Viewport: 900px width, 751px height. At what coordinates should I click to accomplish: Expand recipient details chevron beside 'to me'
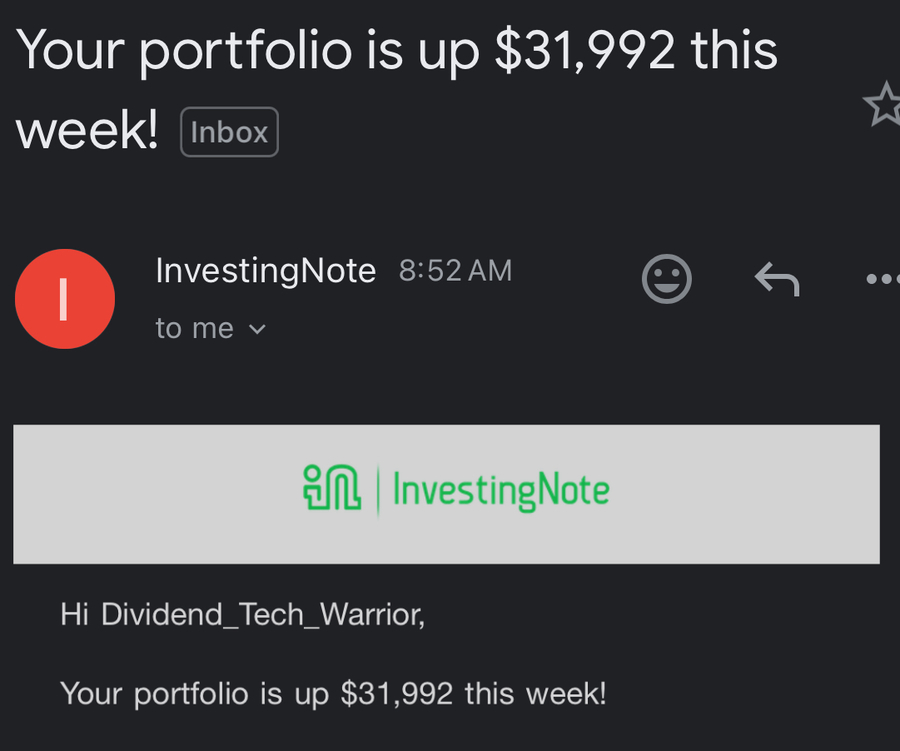(x=257, y=329)
